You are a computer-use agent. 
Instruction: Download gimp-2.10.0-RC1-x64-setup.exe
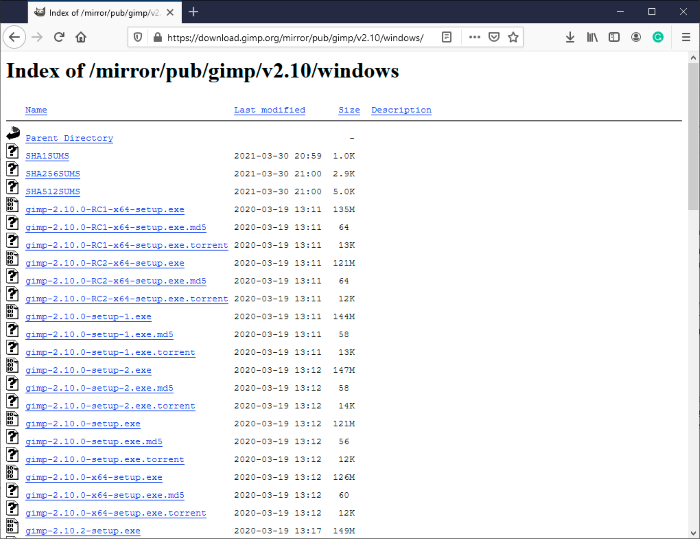(x=105, y=209)
